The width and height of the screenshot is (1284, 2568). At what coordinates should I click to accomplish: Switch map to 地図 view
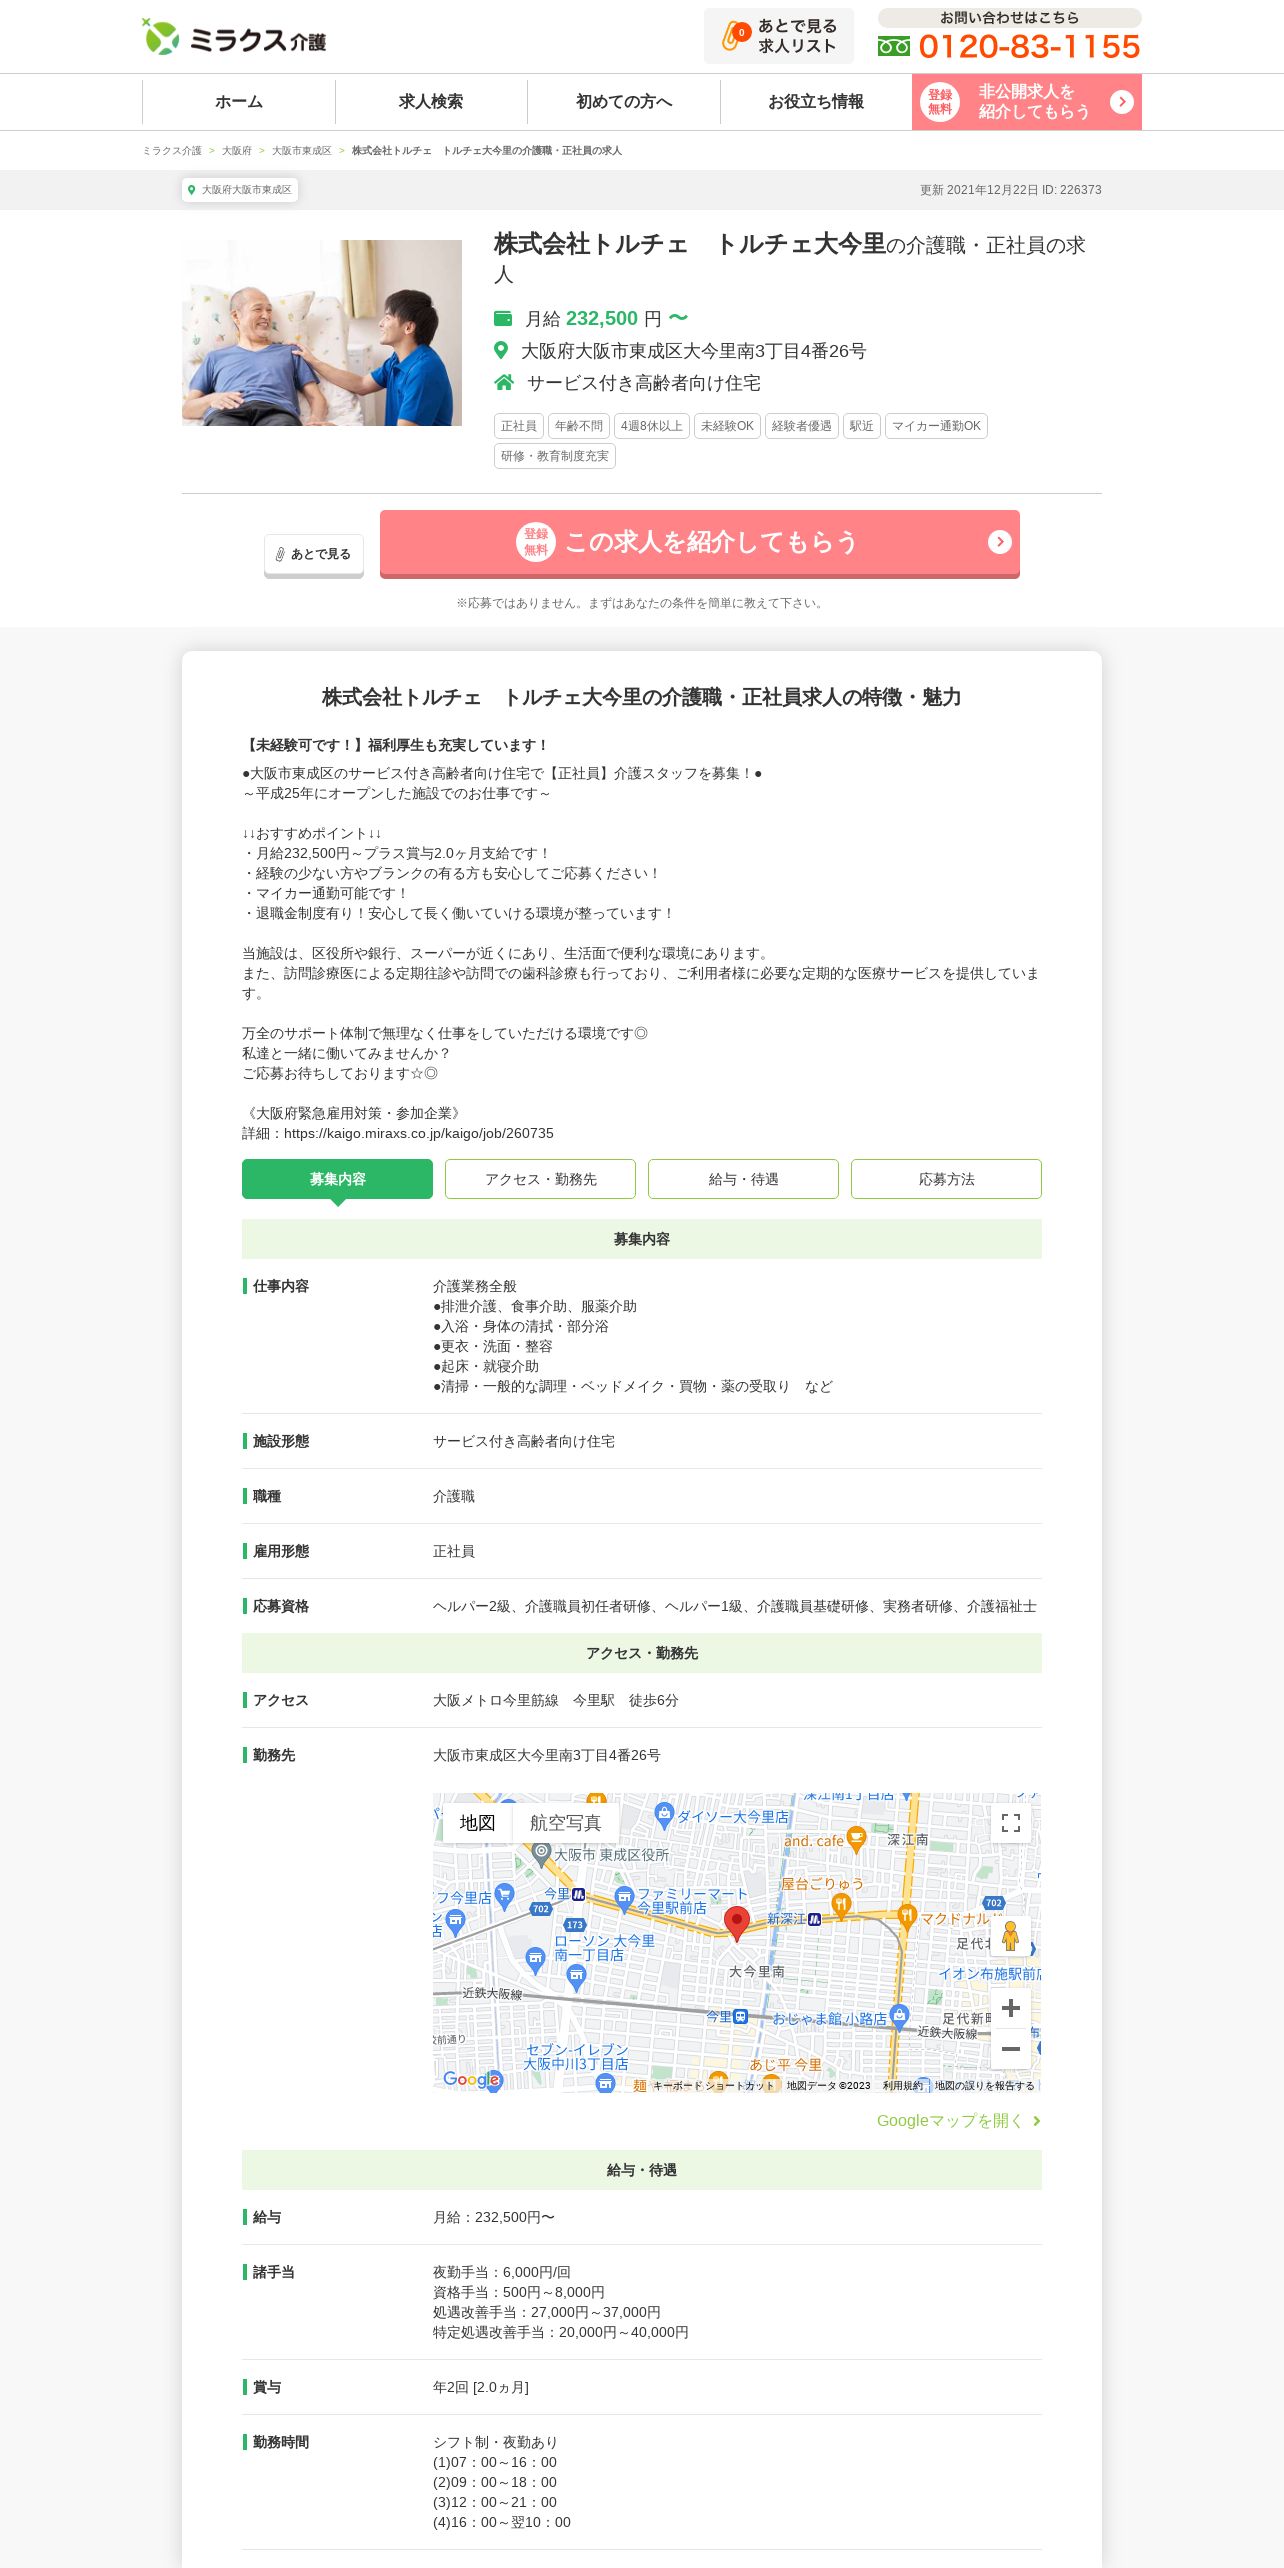(477, 1823)
